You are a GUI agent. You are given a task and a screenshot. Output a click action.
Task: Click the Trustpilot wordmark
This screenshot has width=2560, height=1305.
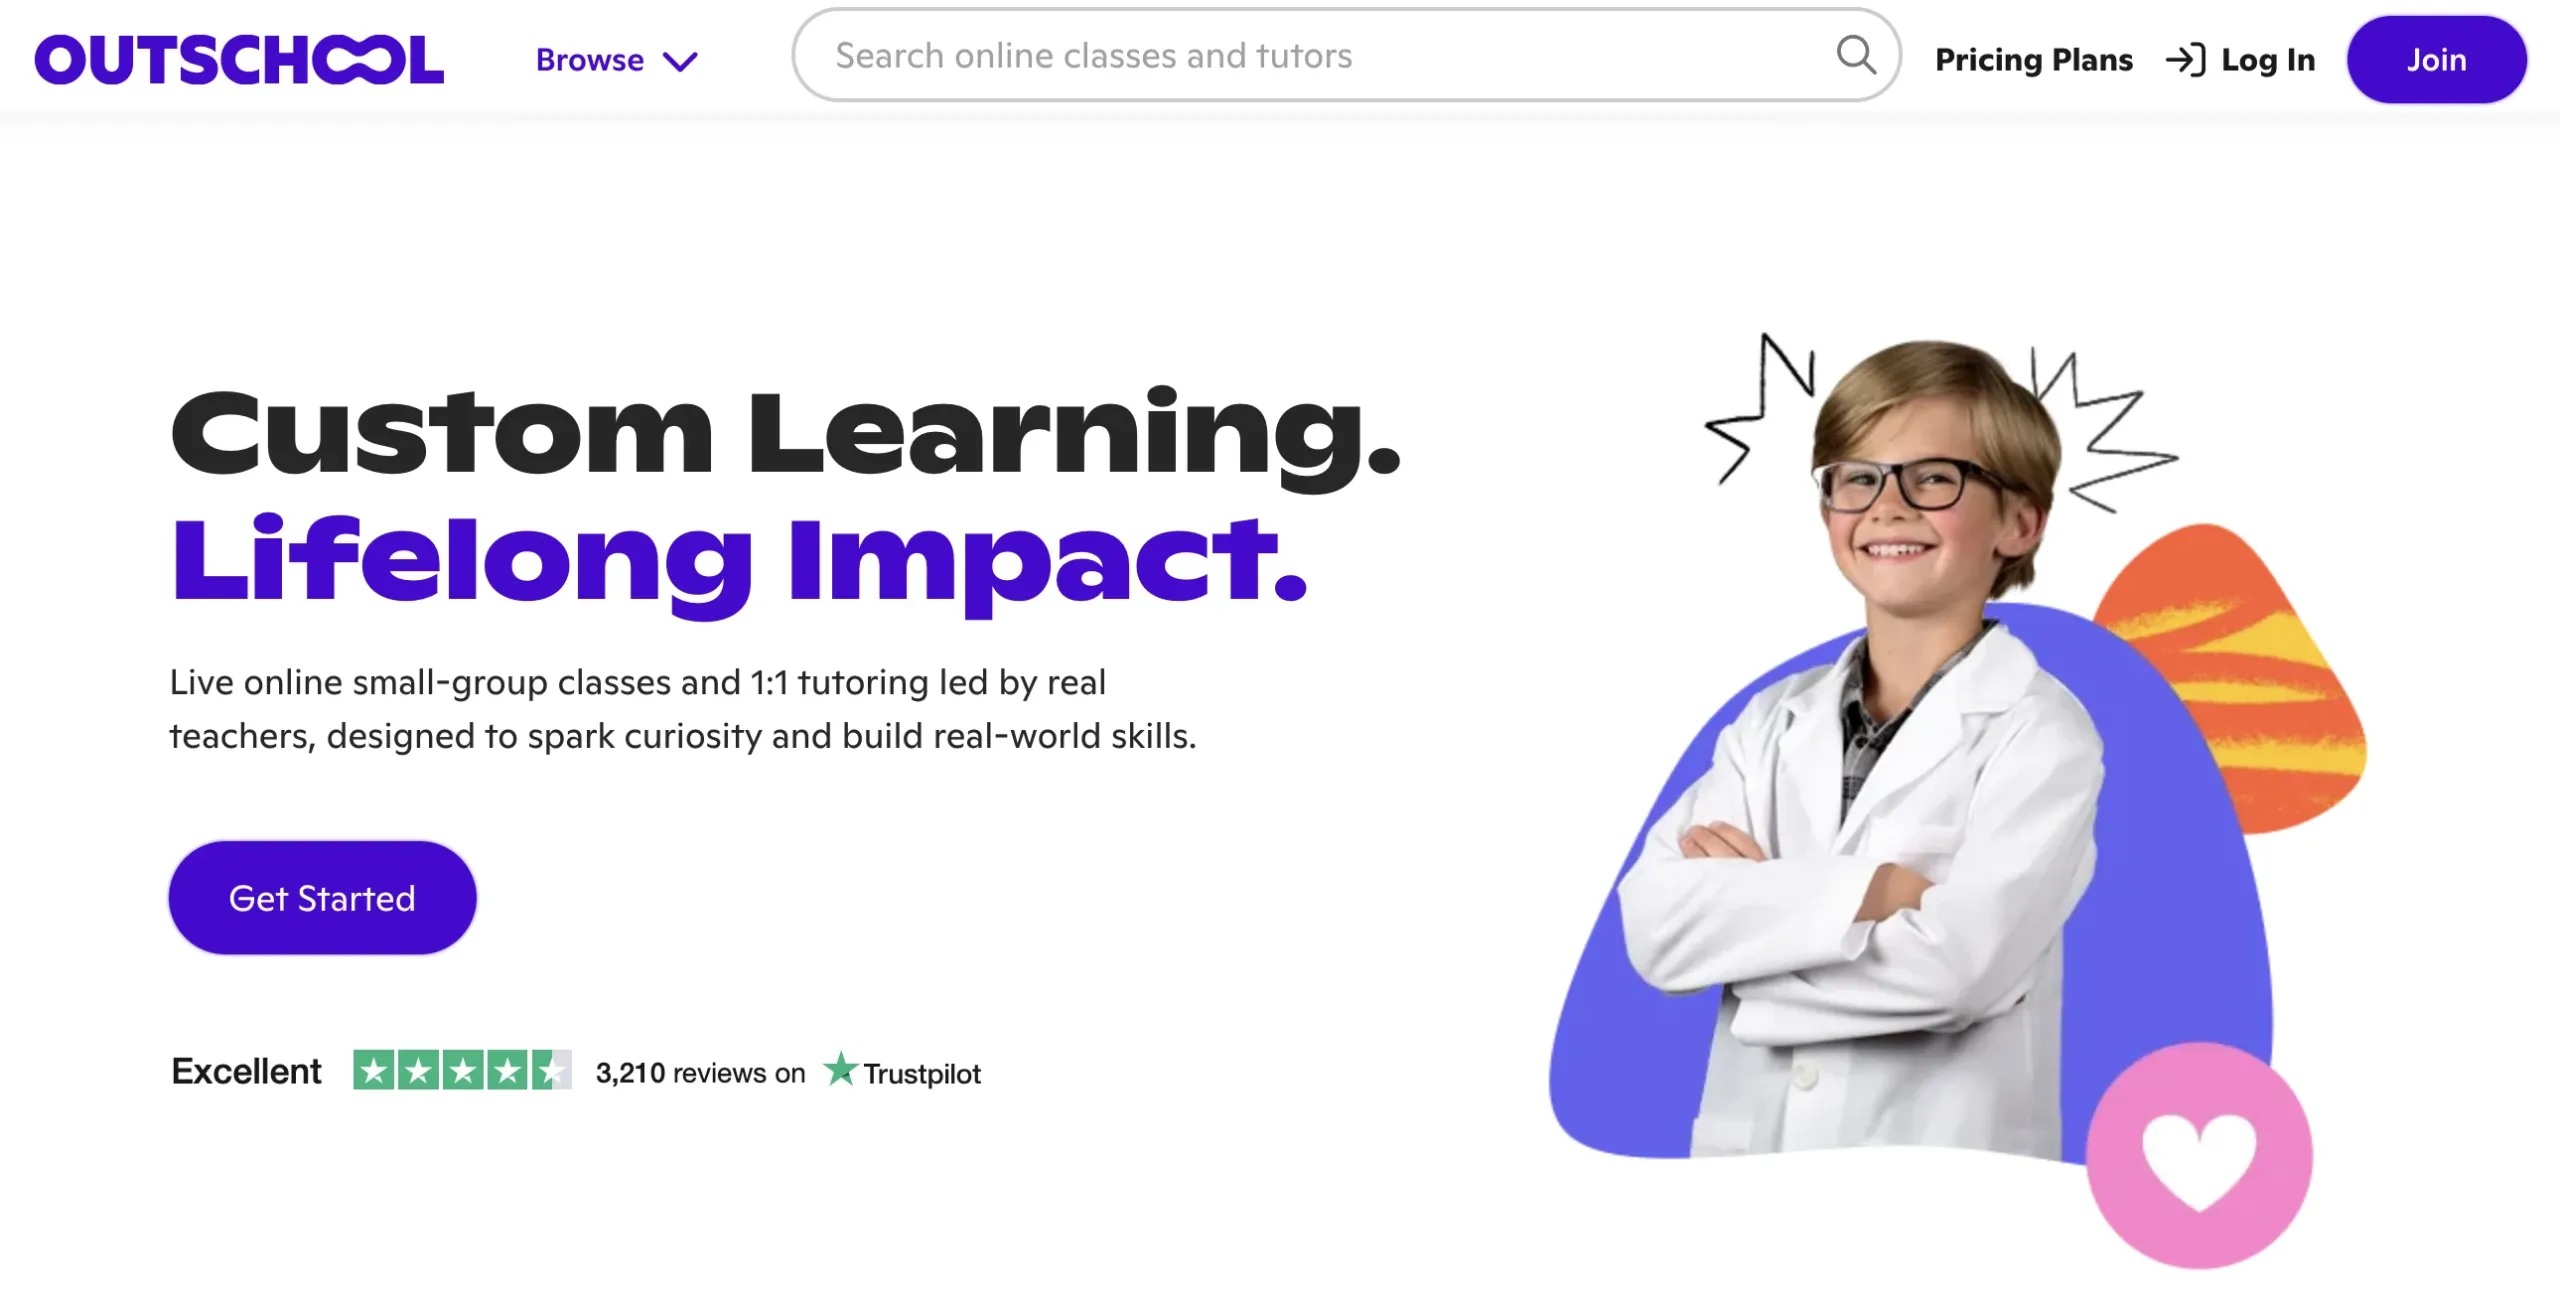click(922, 1074)
